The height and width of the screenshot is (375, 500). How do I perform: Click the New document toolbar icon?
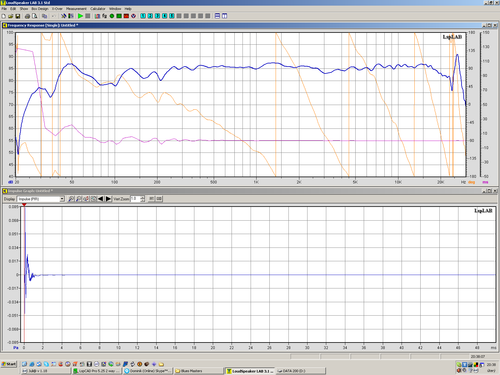(x=4, y=16)
